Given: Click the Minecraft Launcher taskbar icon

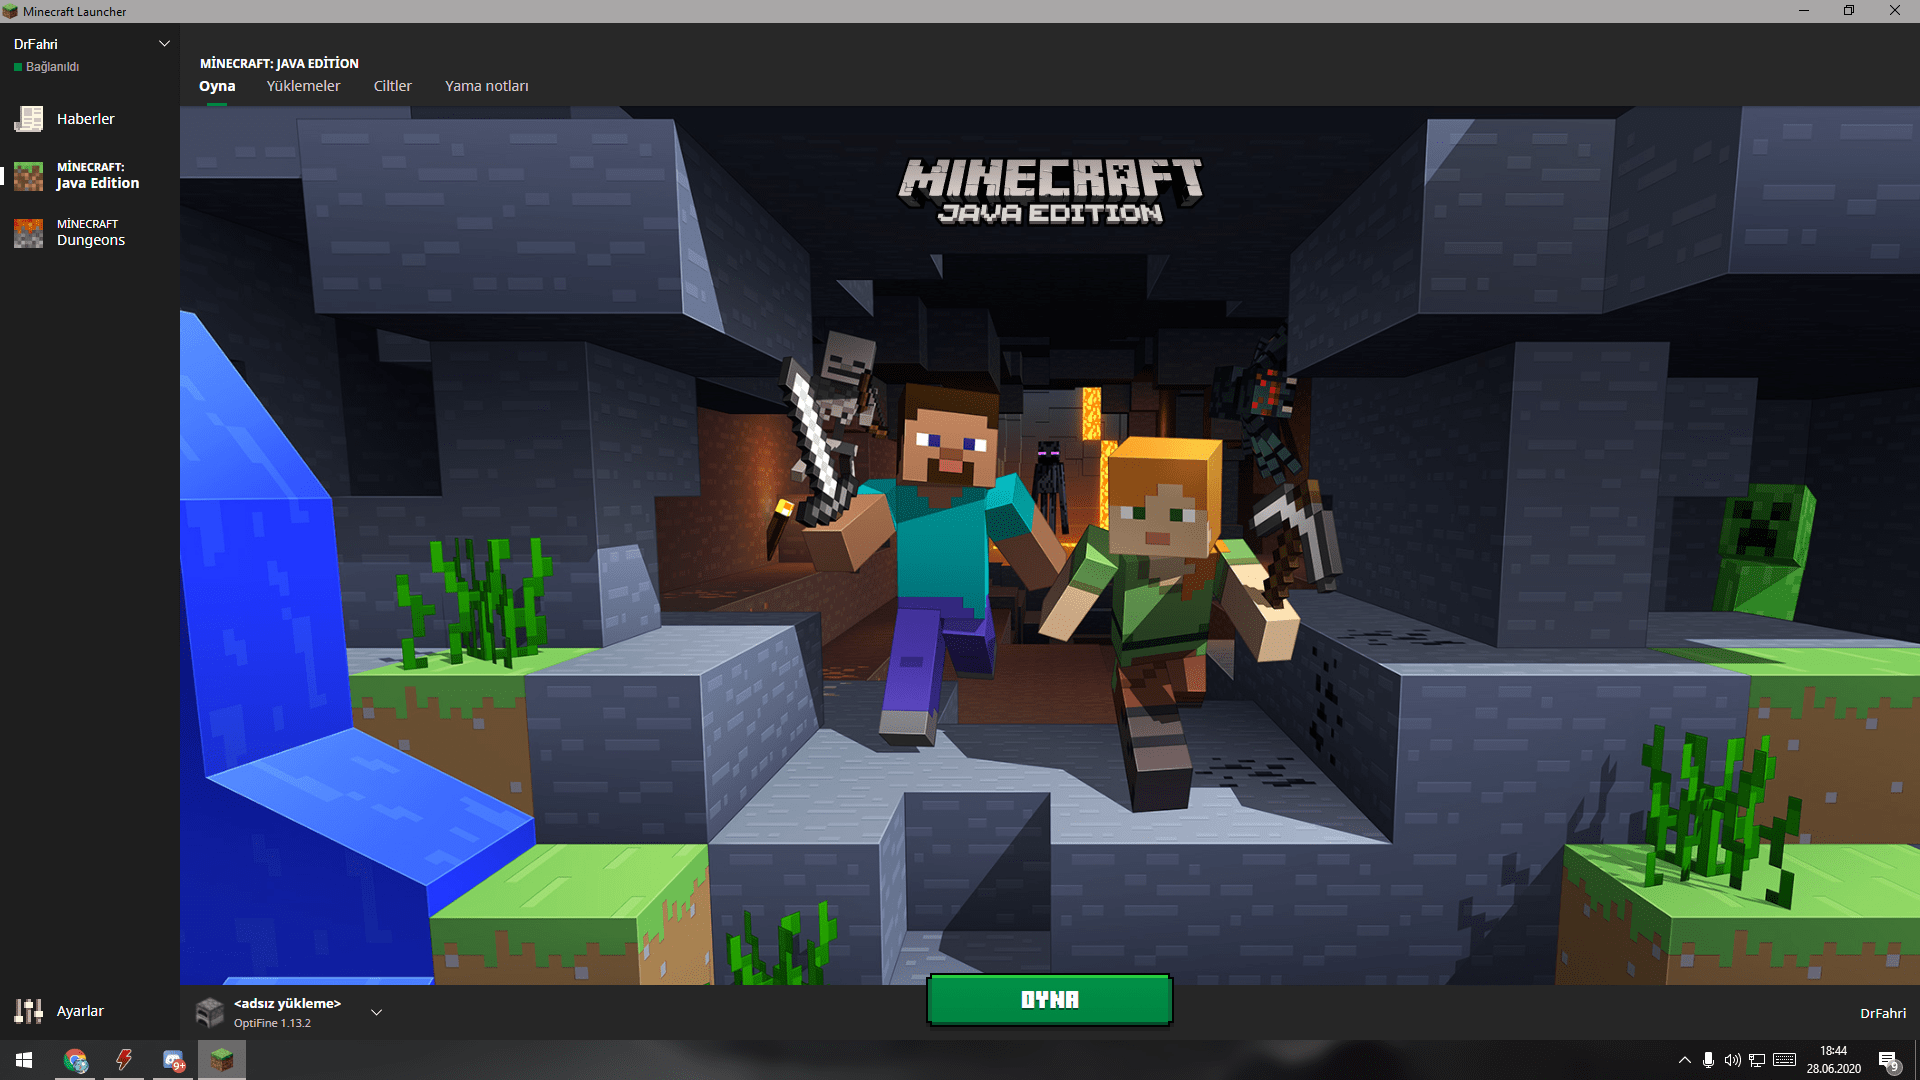Looking at the screenshot, I should tap(222, 1060).
